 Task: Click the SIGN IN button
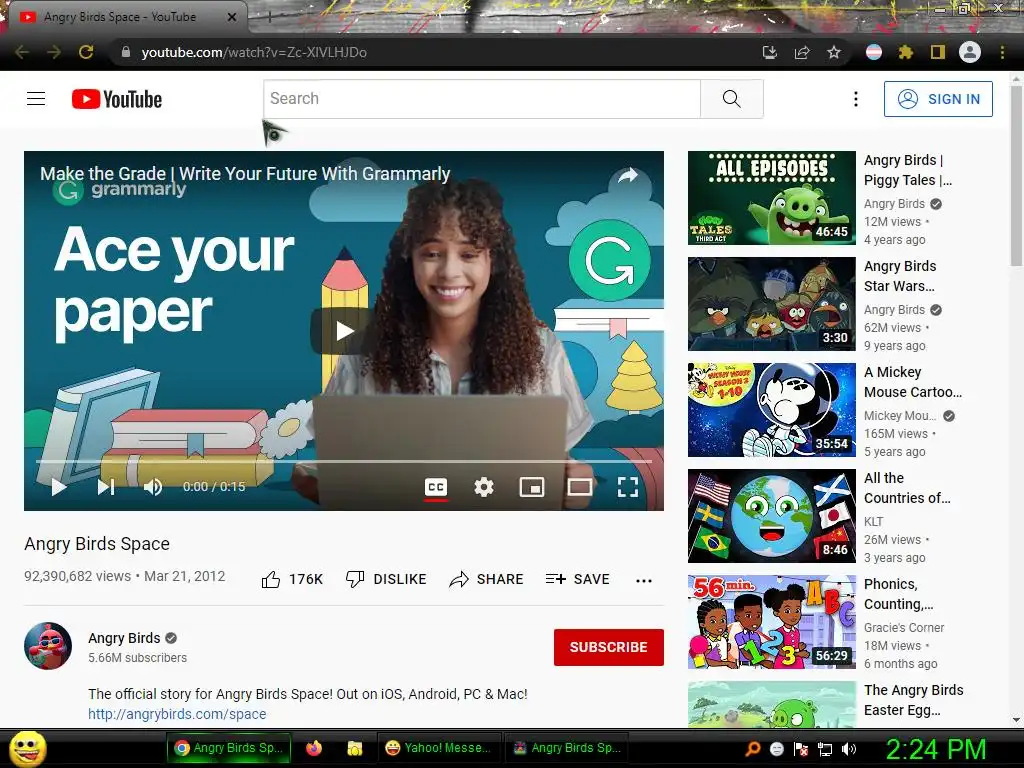938,99
